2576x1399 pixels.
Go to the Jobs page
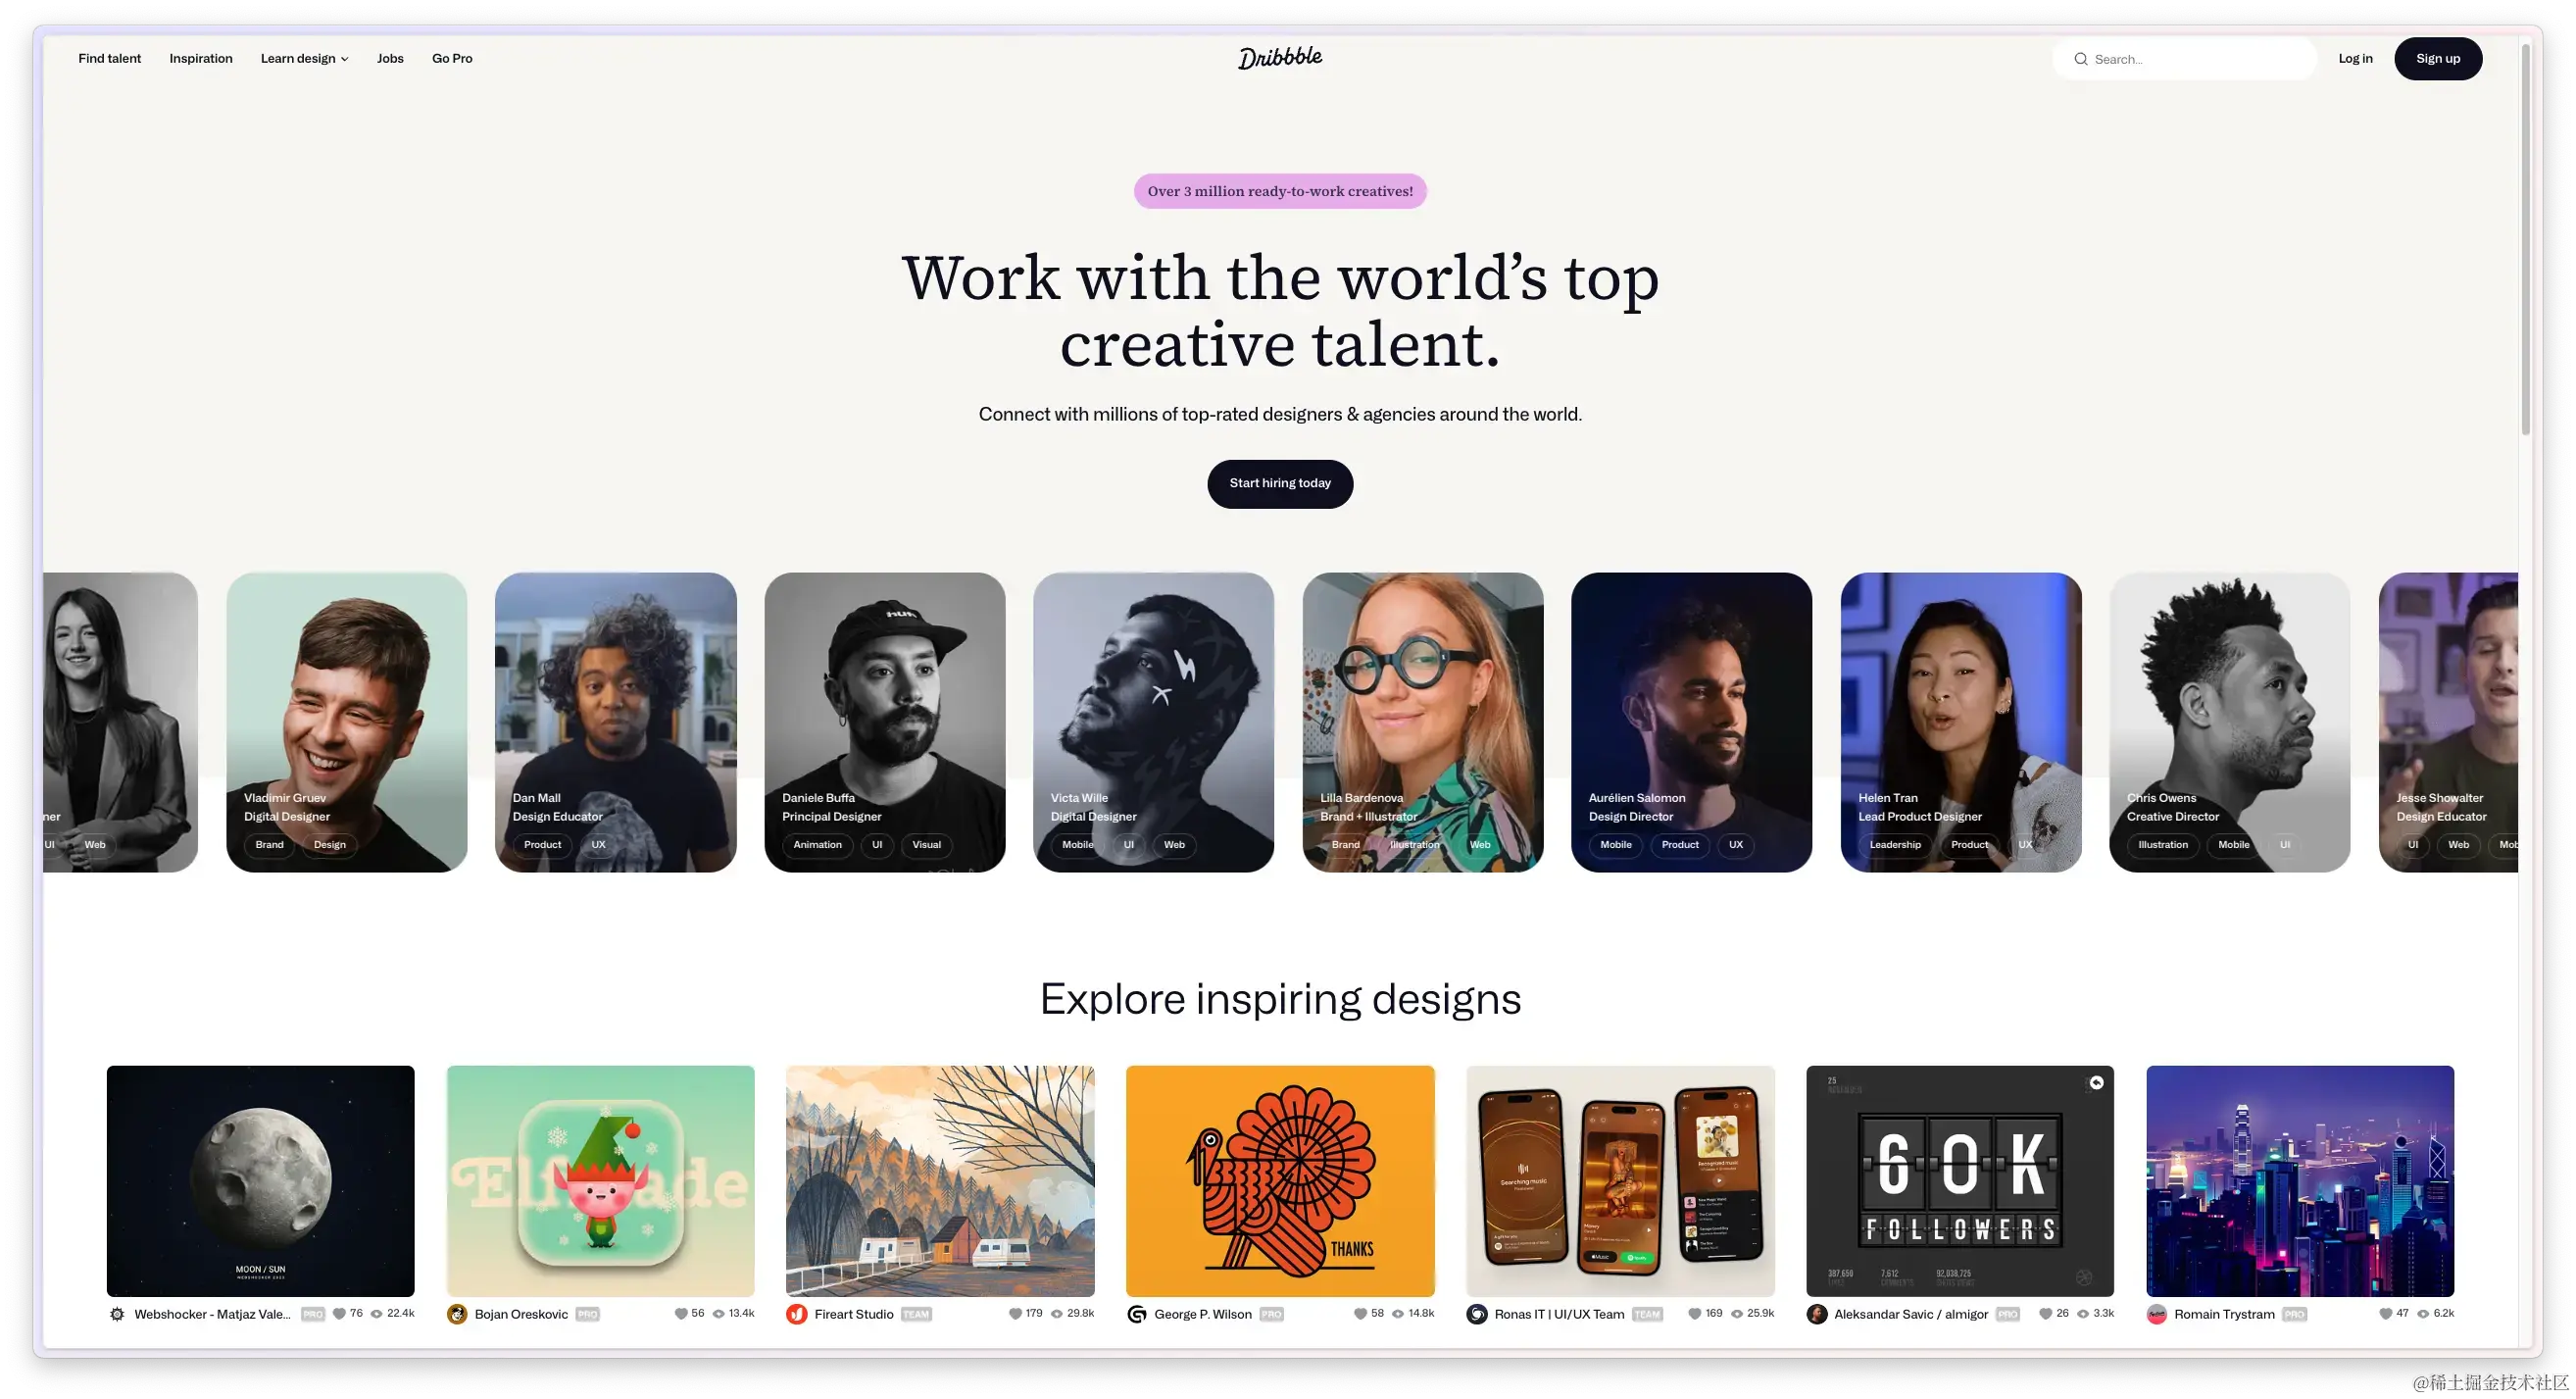(390, 58)
